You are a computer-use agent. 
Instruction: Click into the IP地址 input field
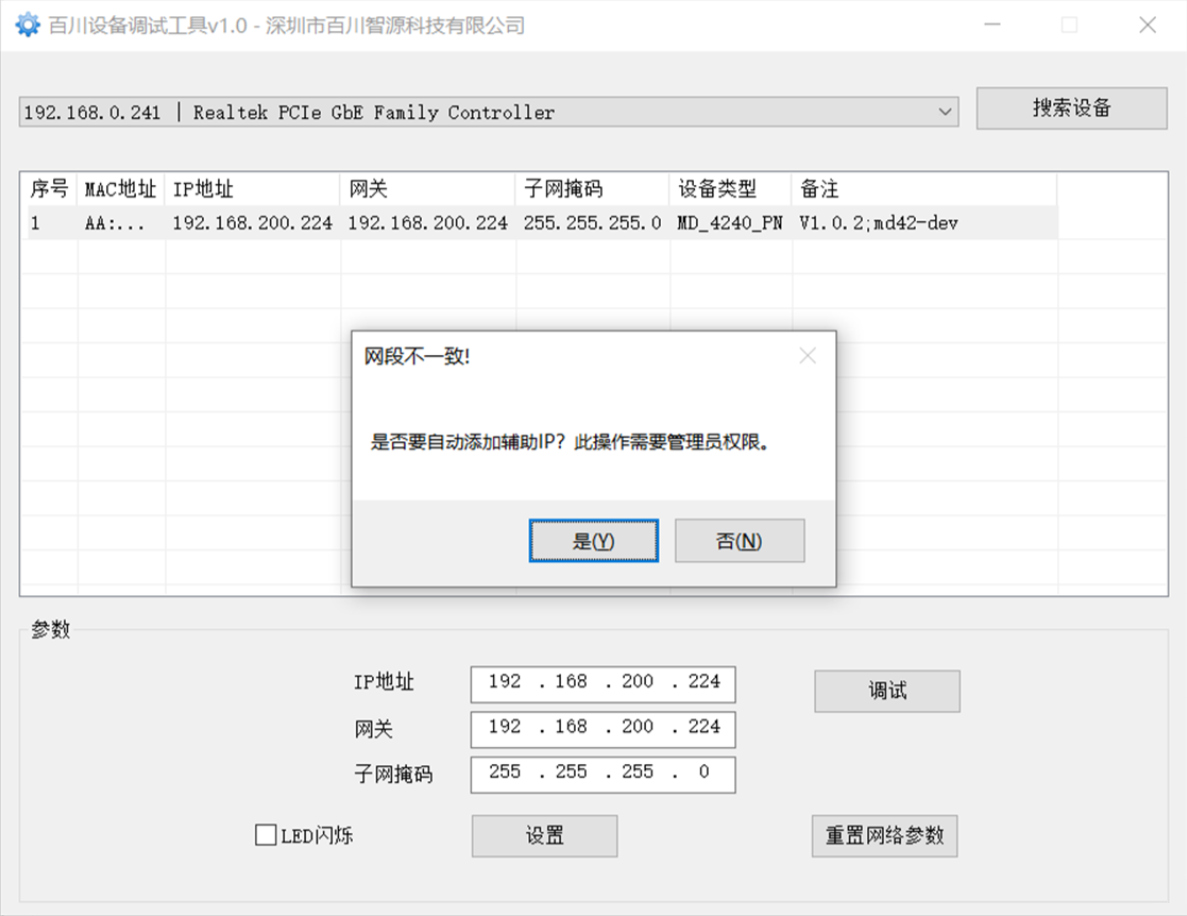click(602, 684)
